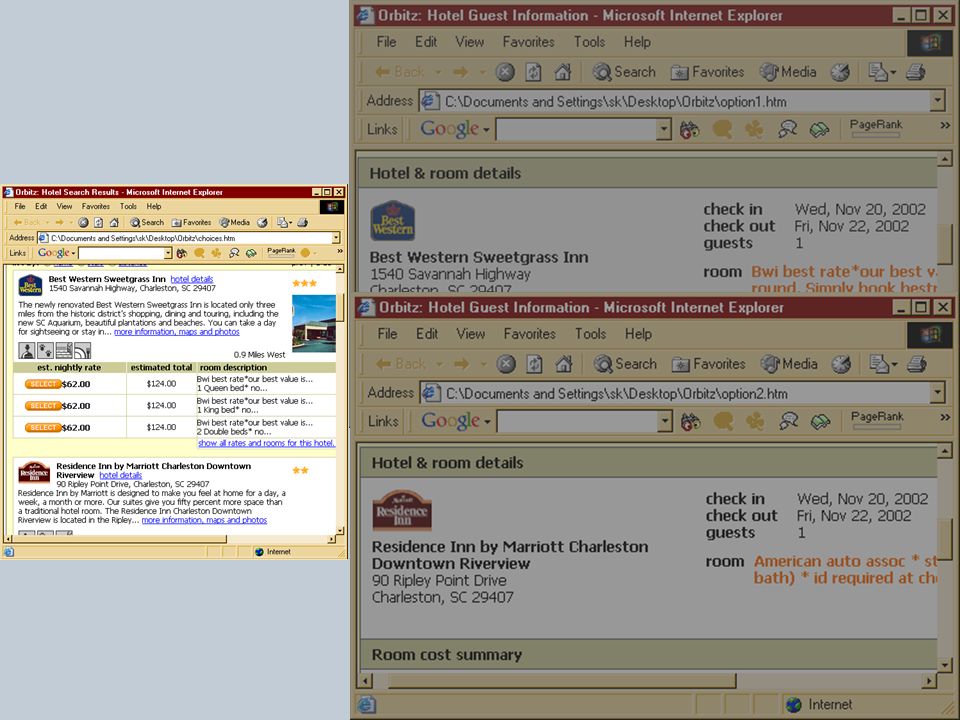Expand toolbar overflow chevron in option2.htm window
Image resolution: width=960 pixels, height=720 pixels.
945,417
